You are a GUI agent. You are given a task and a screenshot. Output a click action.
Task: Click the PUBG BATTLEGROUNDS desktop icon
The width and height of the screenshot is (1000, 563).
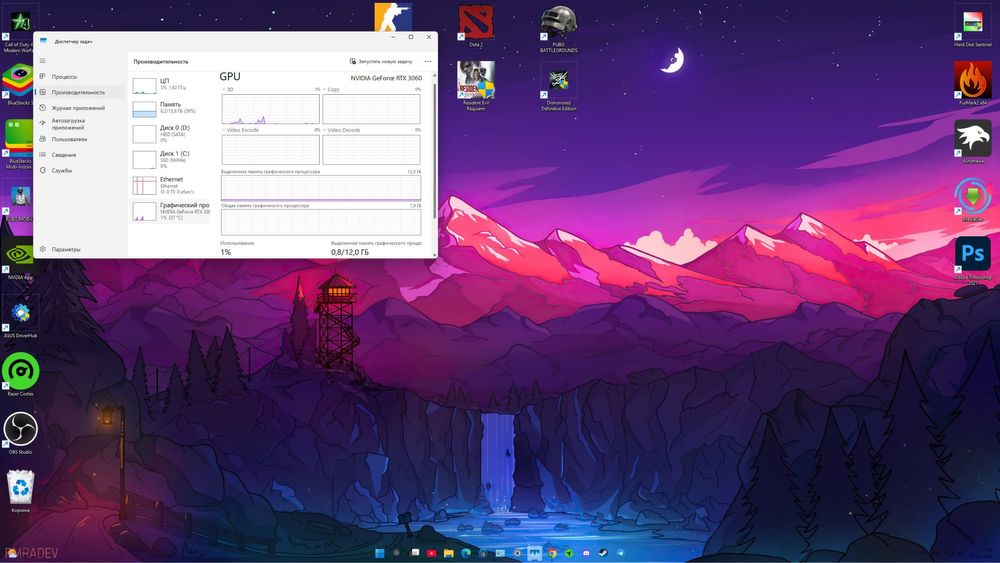(559, 29)
